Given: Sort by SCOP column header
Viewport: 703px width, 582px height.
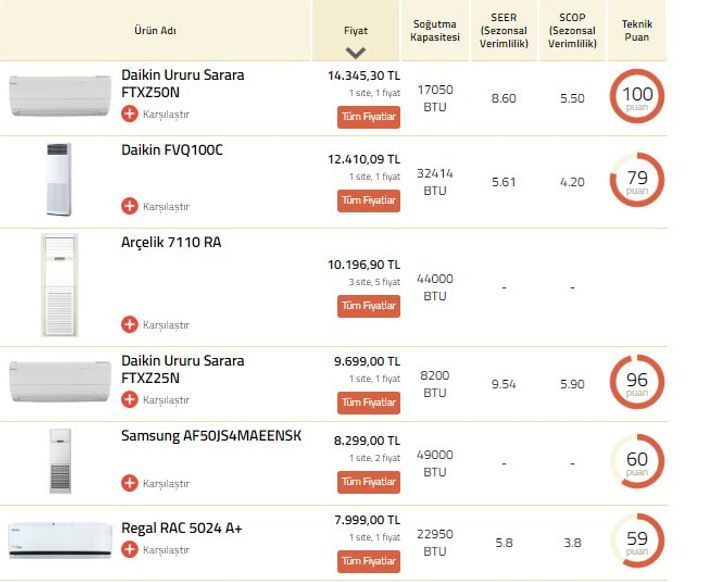Looking at the screenshot, I should pos(572,30).
